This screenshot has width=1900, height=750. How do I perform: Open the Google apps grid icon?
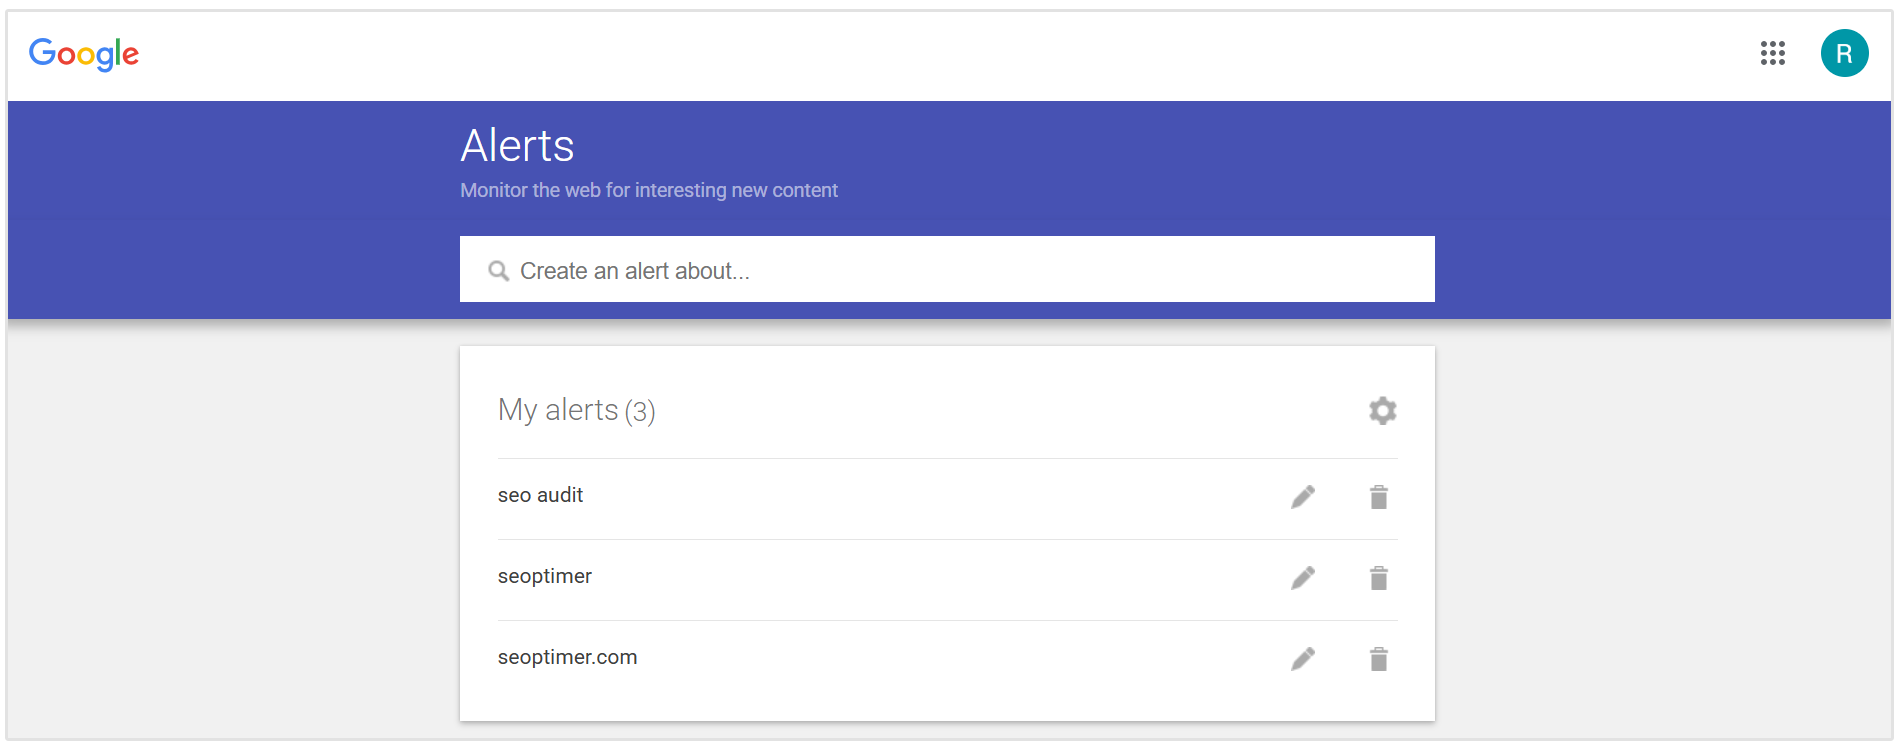coord(1774,53)
